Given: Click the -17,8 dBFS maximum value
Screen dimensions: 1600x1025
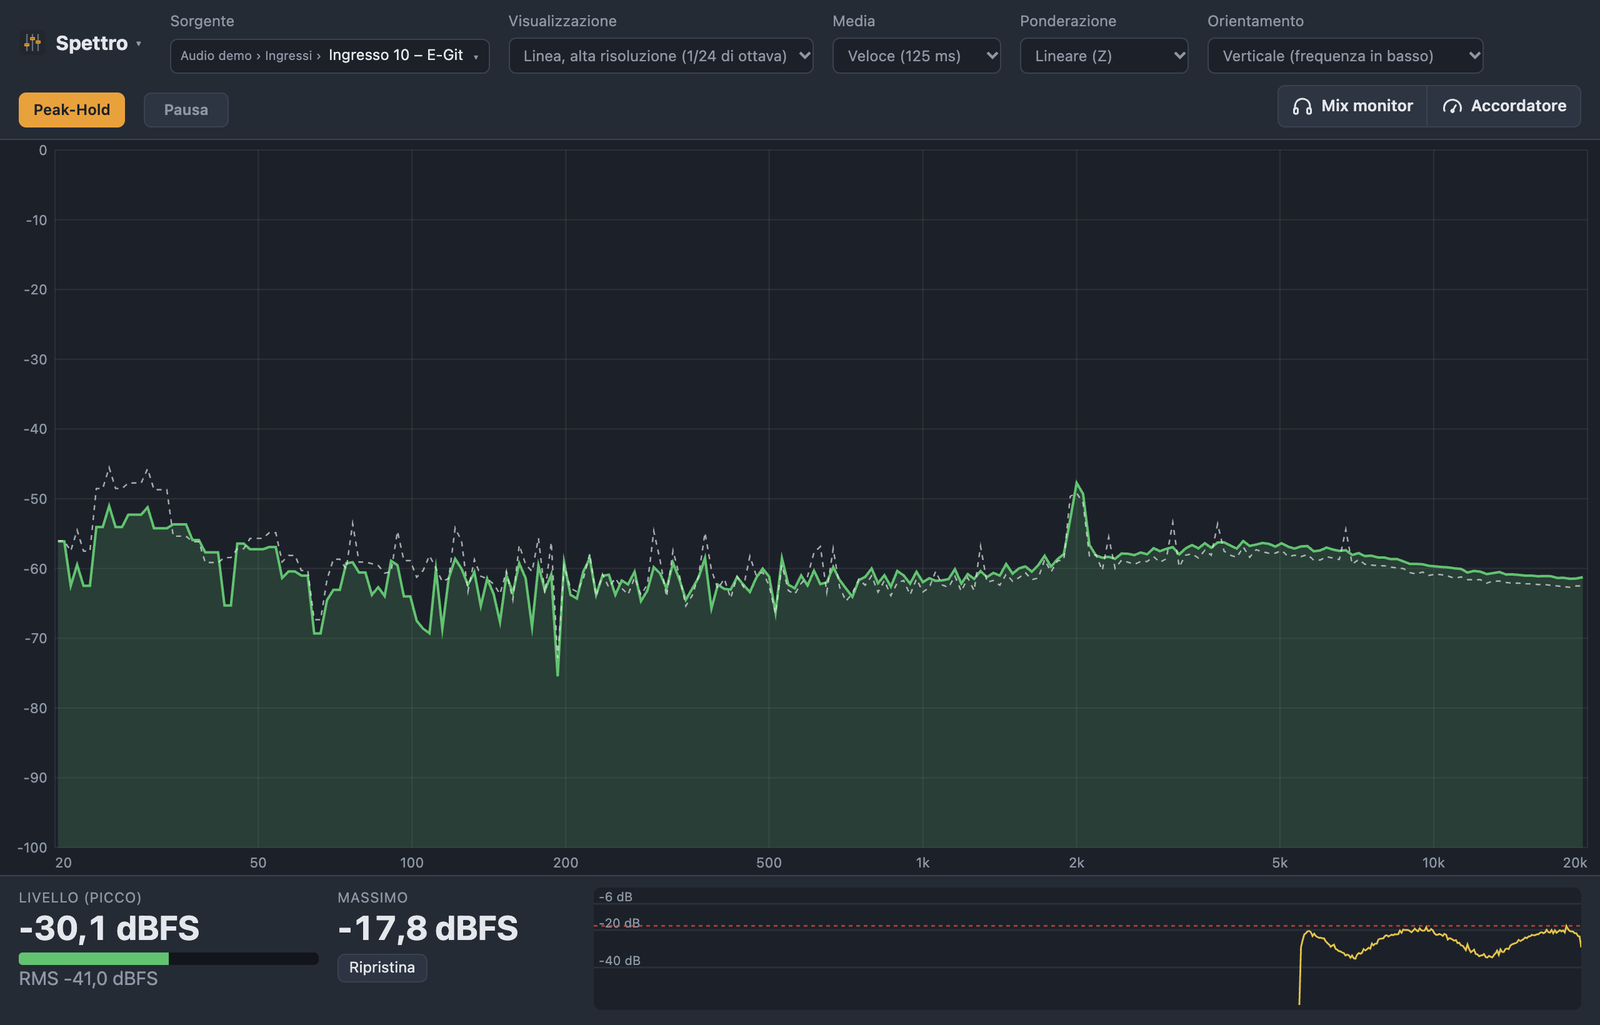Looking at the screenshot, I should [x=428, y=929].
